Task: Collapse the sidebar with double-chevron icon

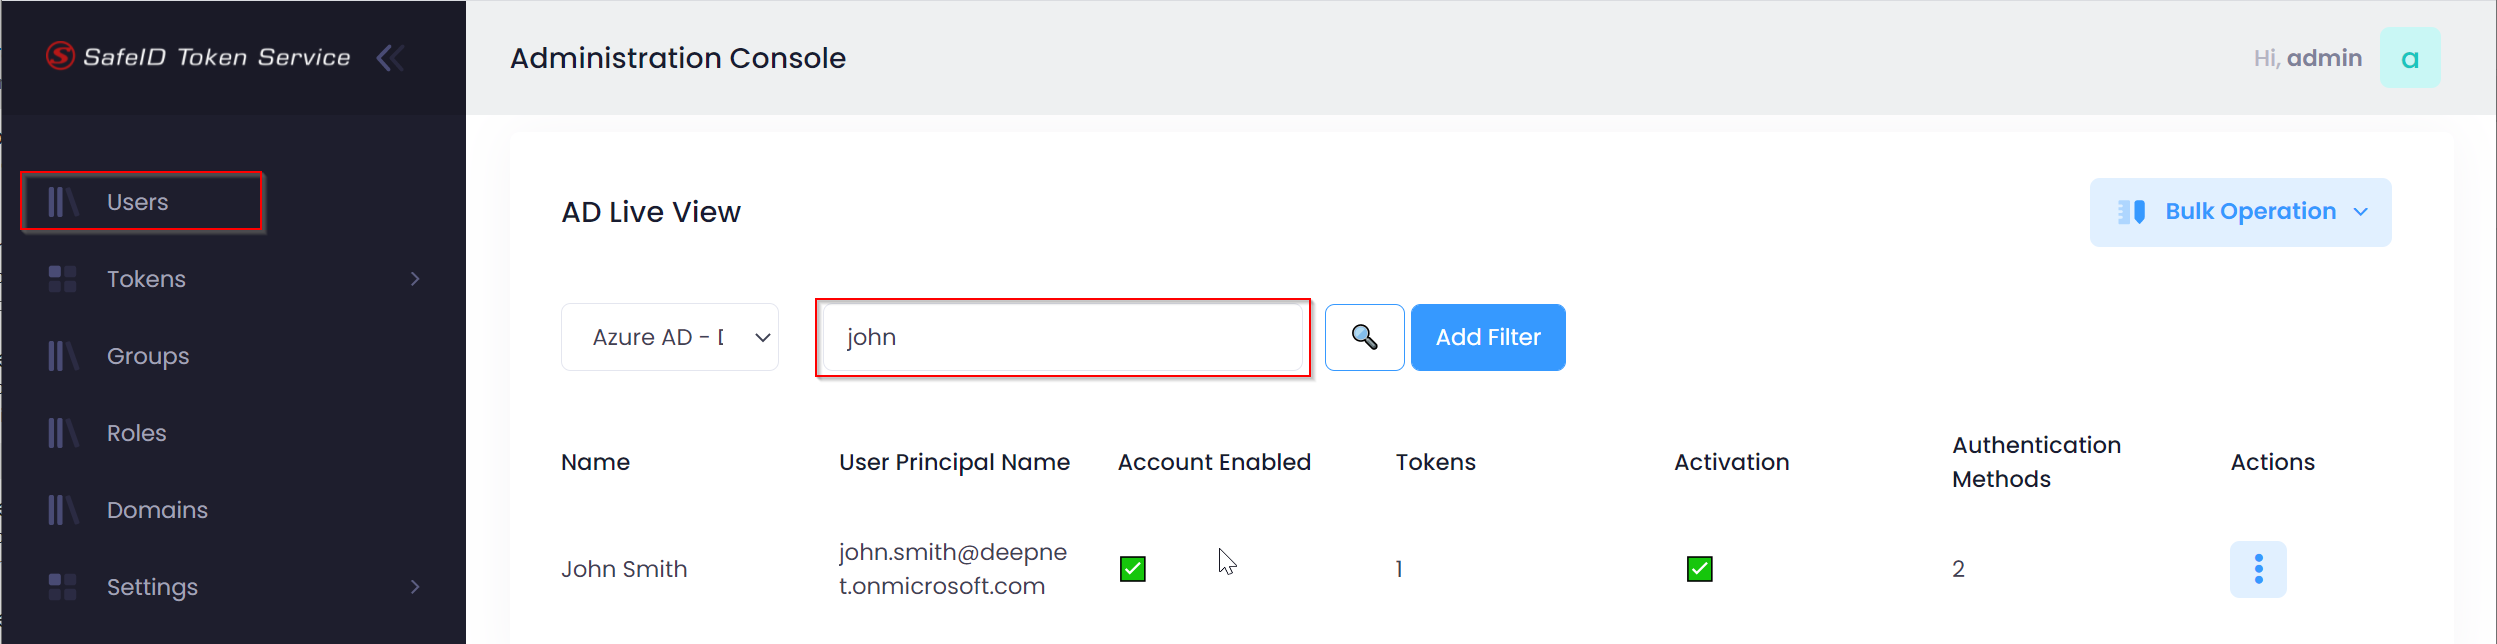Action: click(x=390, y=58)
